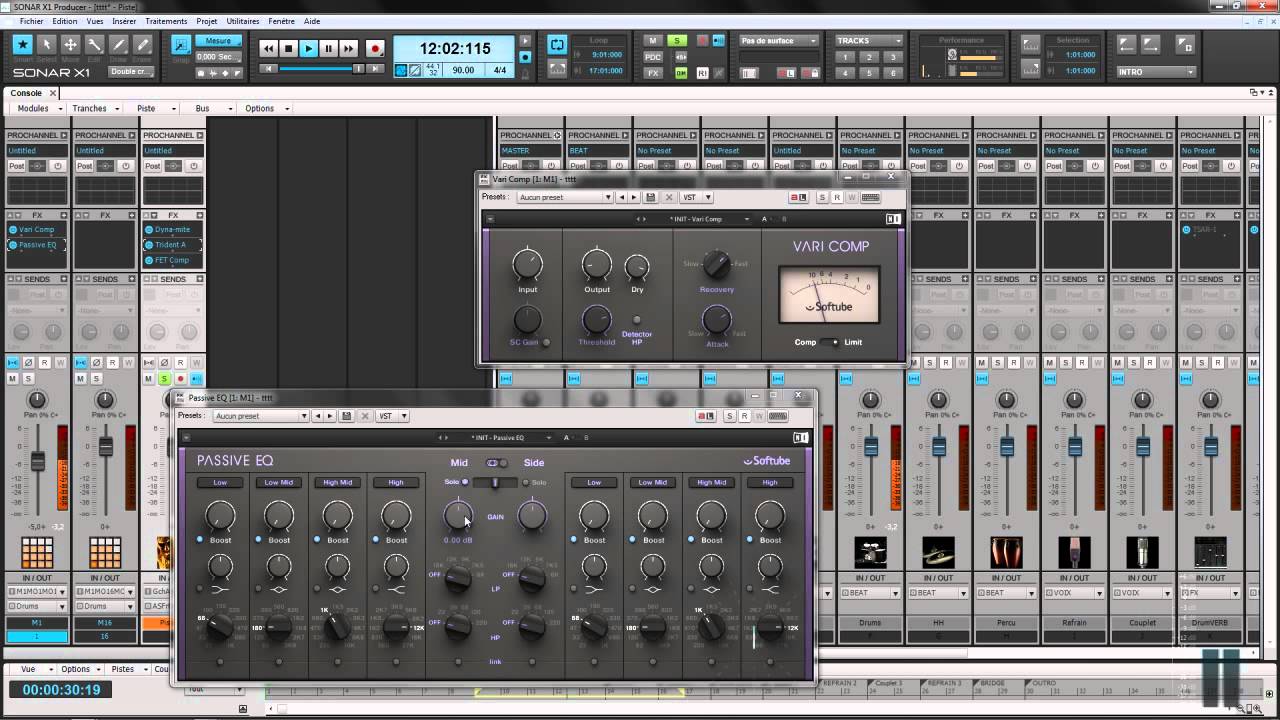Open Passive EQ virtual keyboard icon

point(777,416)
